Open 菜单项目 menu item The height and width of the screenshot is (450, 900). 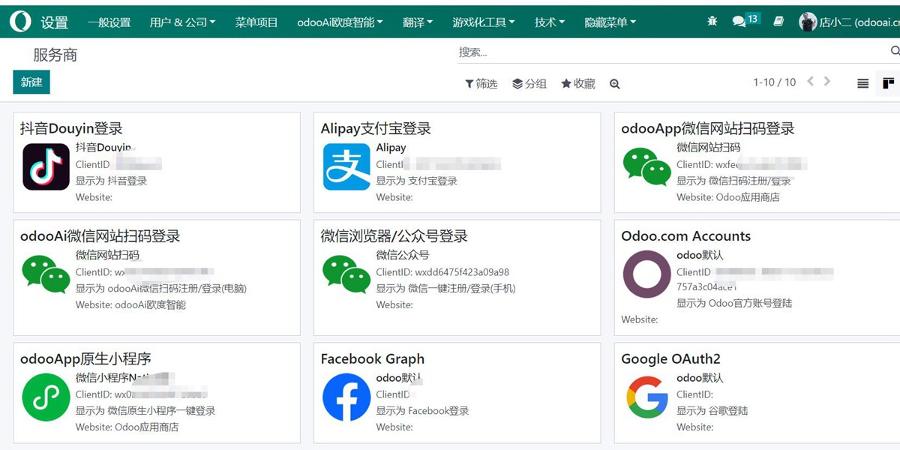(x=256, y=22)
